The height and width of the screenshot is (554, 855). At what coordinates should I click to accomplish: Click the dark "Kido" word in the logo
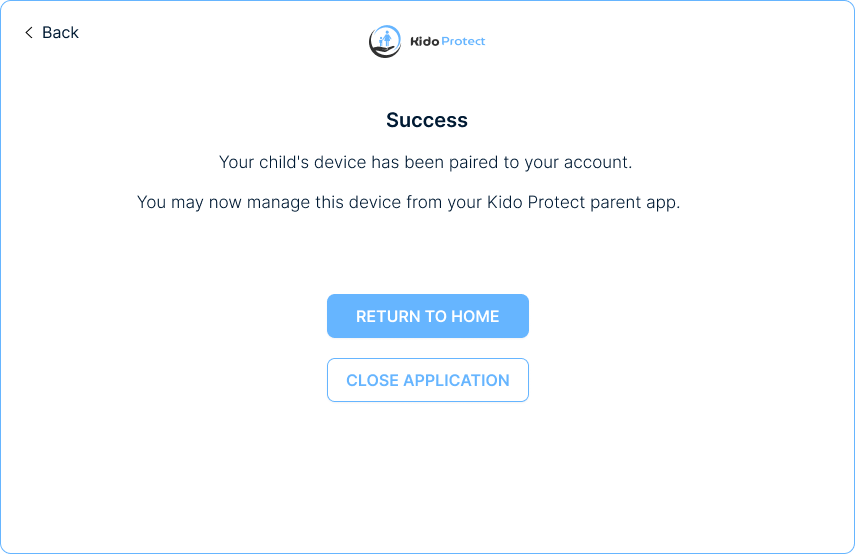point(425,42)
